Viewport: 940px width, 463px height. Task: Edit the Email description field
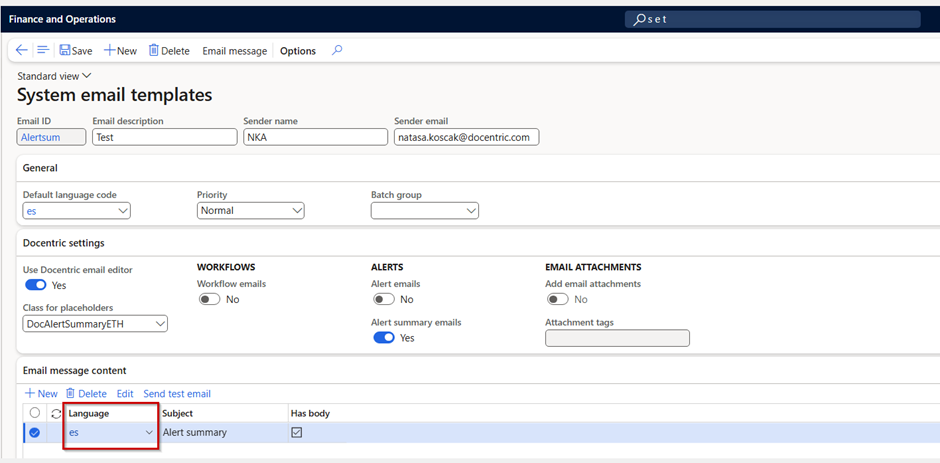(165, 137)
